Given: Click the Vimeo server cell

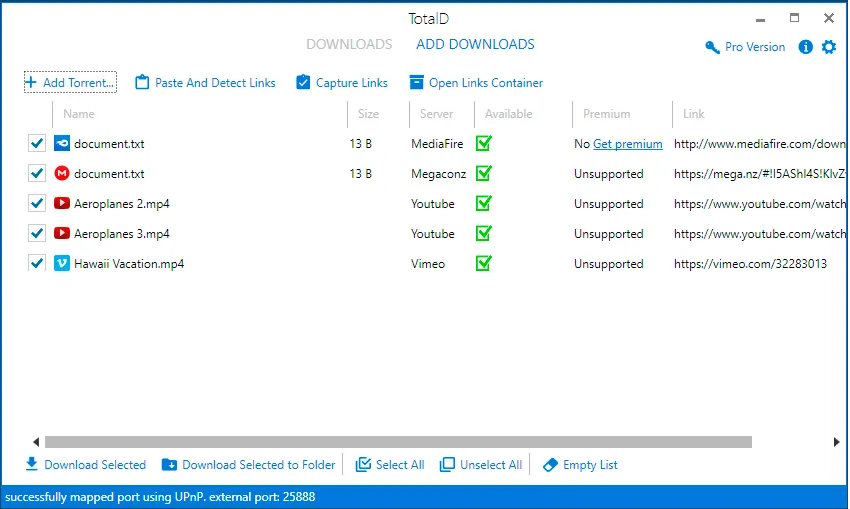Looking at the screenshot, I should coord(428,264).
